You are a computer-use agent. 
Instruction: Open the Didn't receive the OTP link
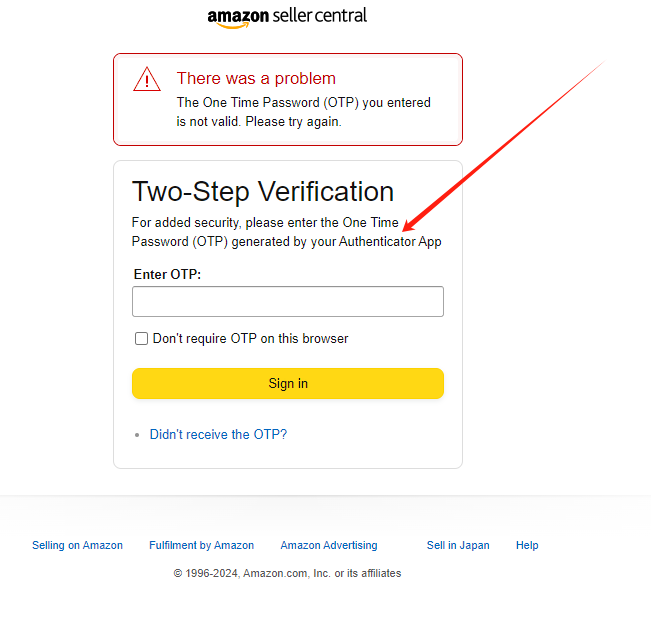(218, 434)
